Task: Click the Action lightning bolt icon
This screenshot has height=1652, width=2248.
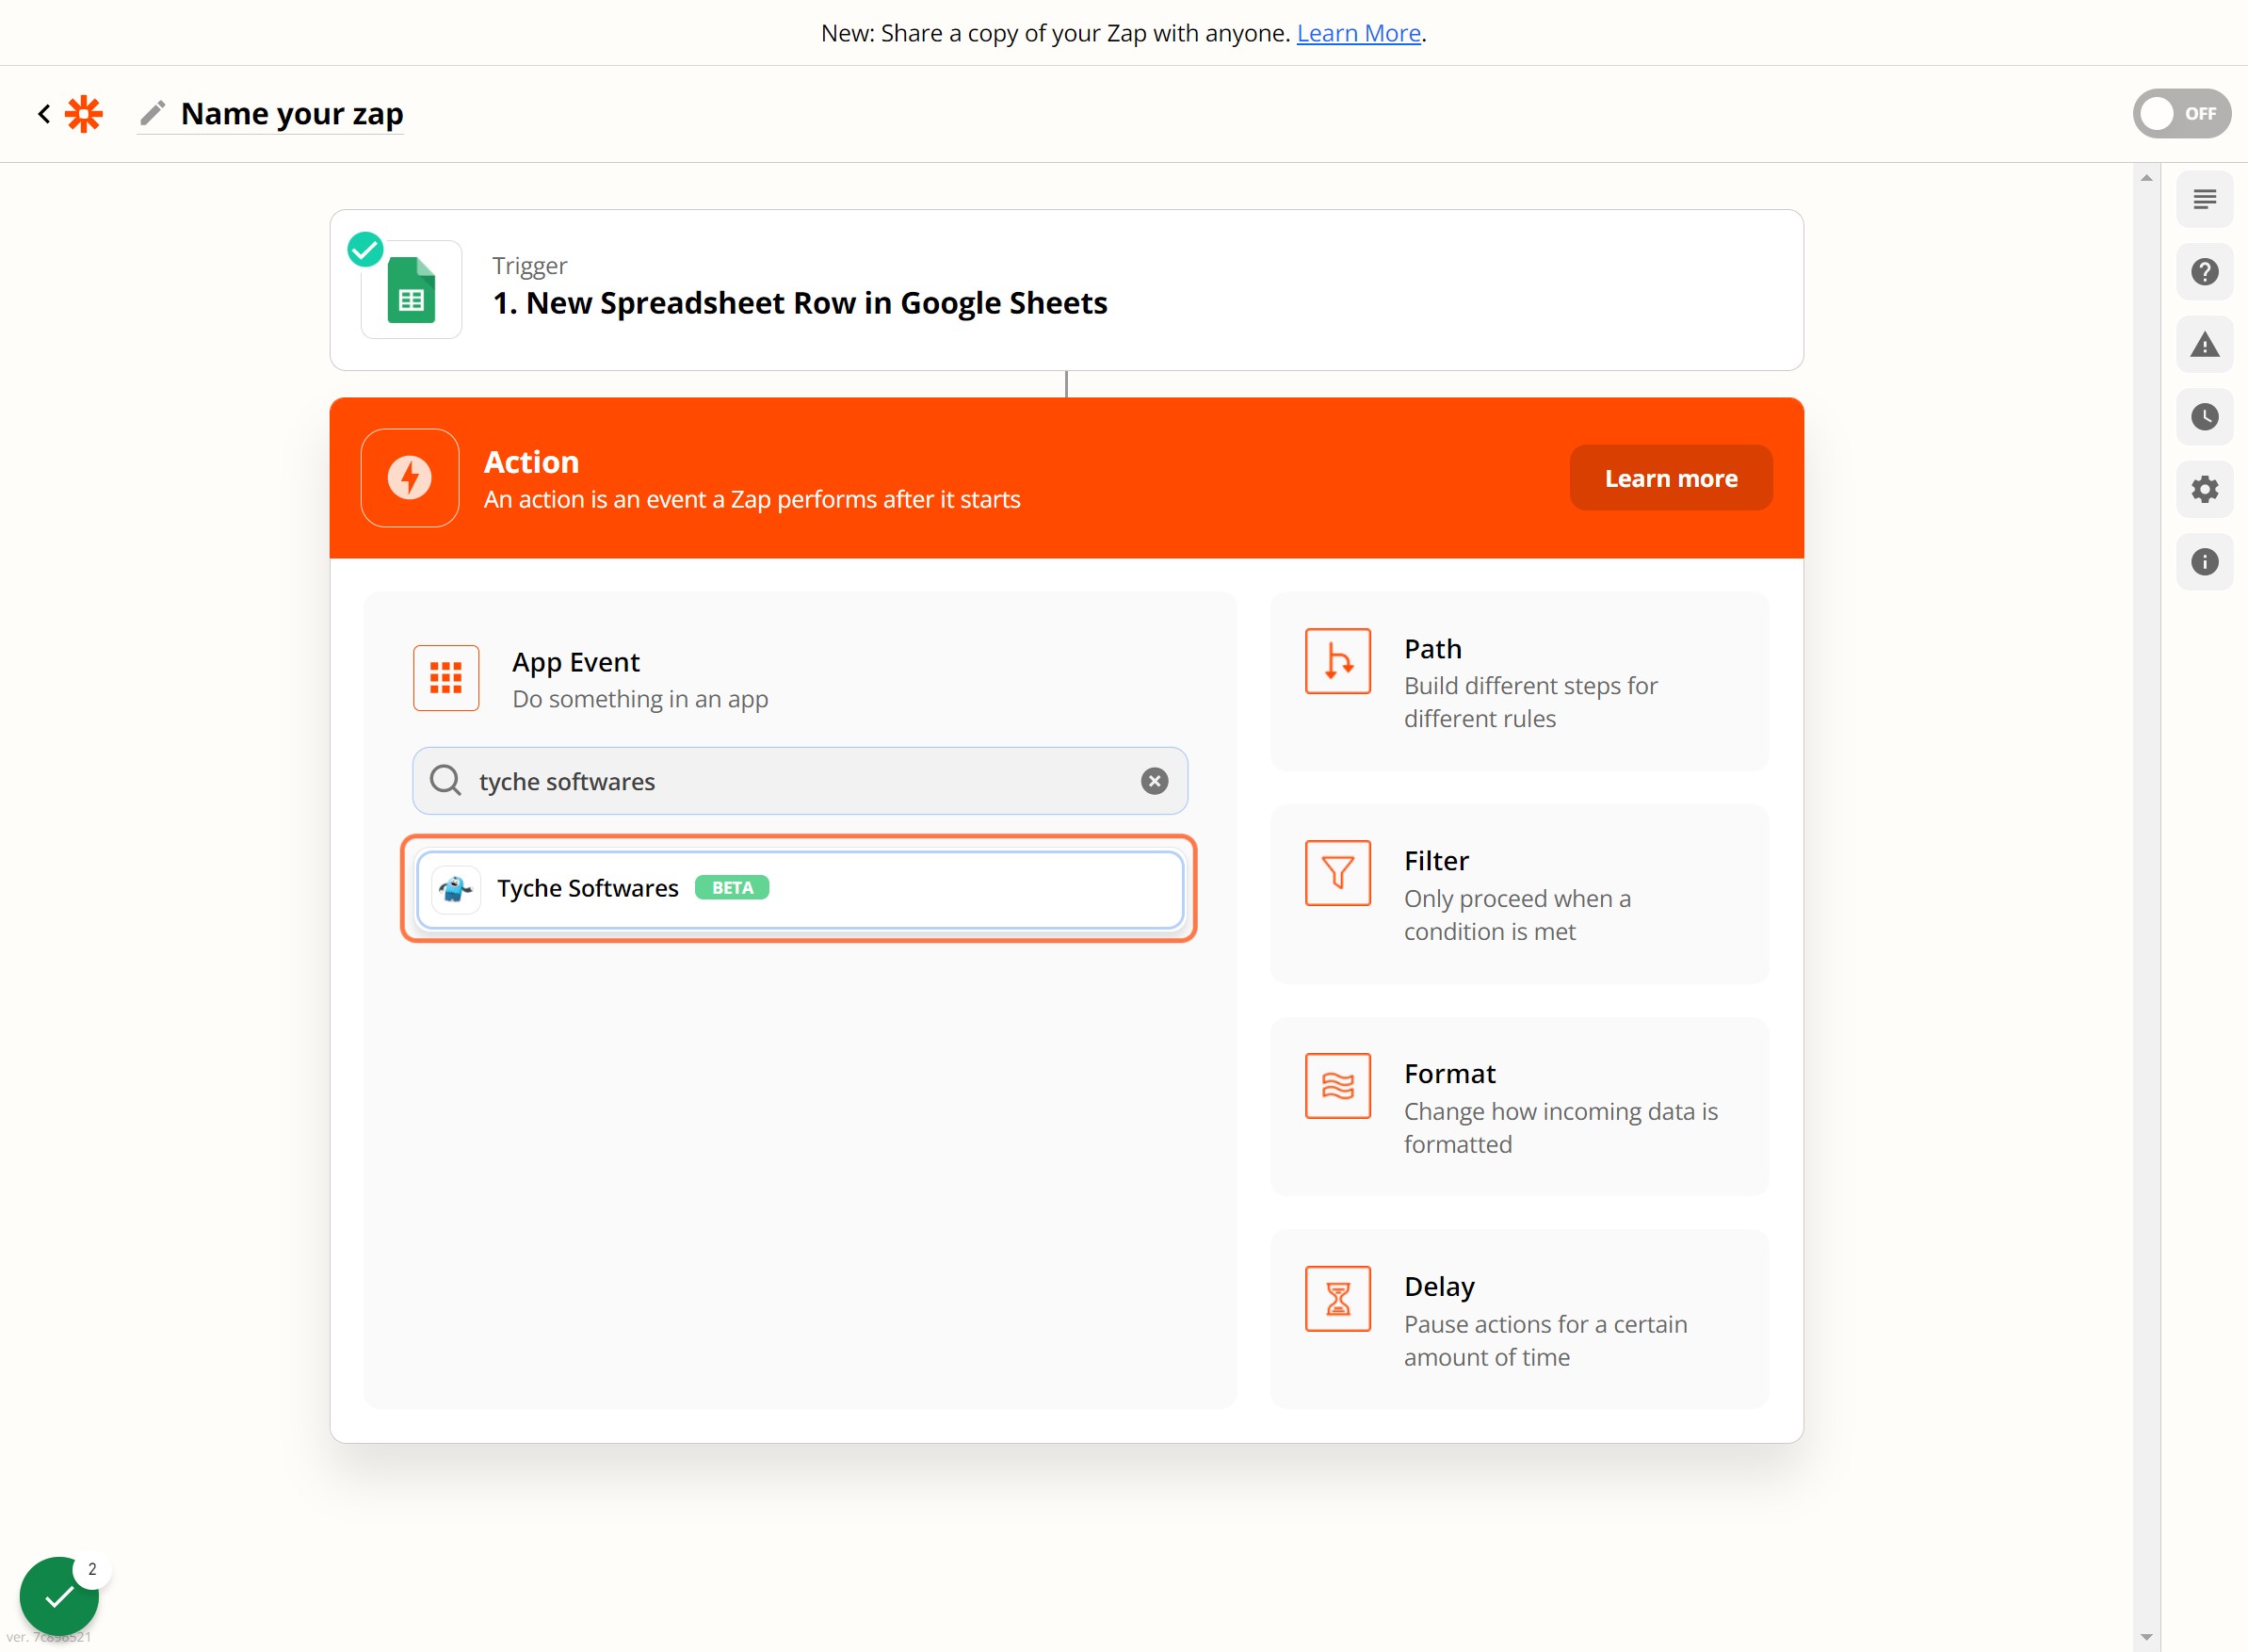Action: tap(410, 478)
